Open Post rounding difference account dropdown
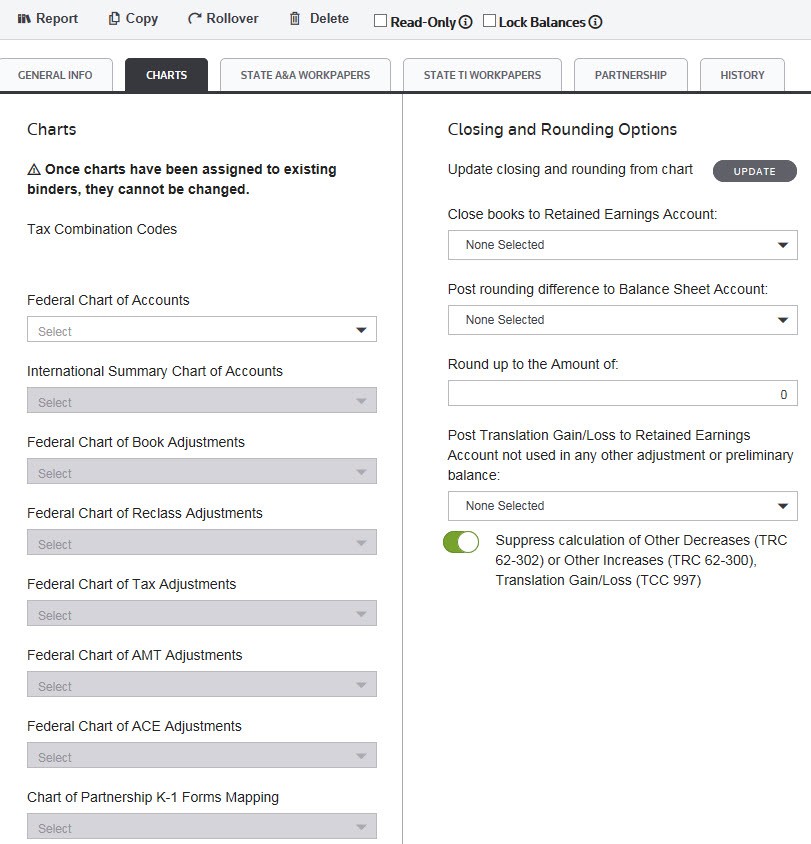811x844 pixels. pos(622,319)
